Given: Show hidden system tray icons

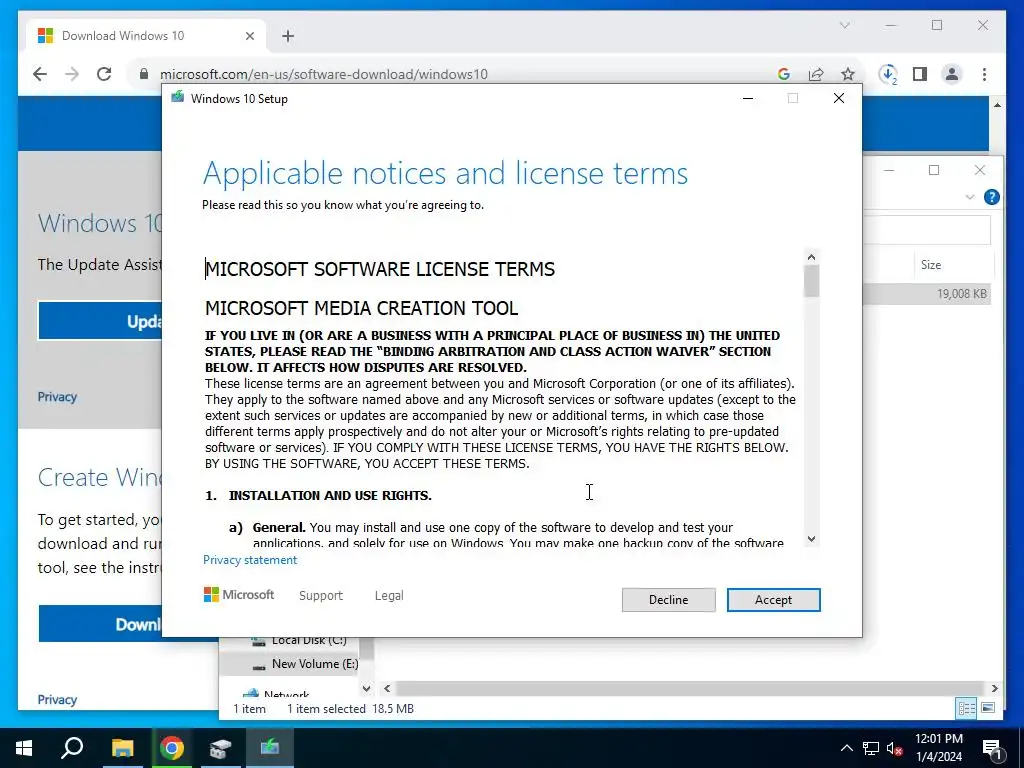Looking at the screenshot, I should click(846, 748).
